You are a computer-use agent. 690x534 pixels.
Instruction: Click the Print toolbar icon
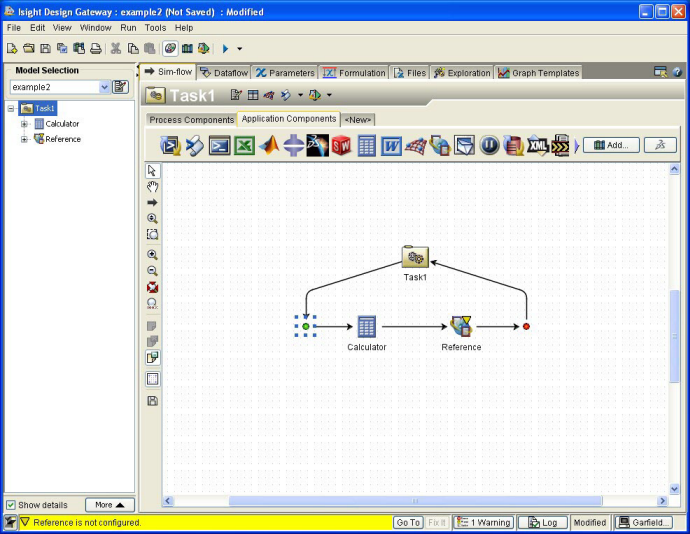click(95, 48)
